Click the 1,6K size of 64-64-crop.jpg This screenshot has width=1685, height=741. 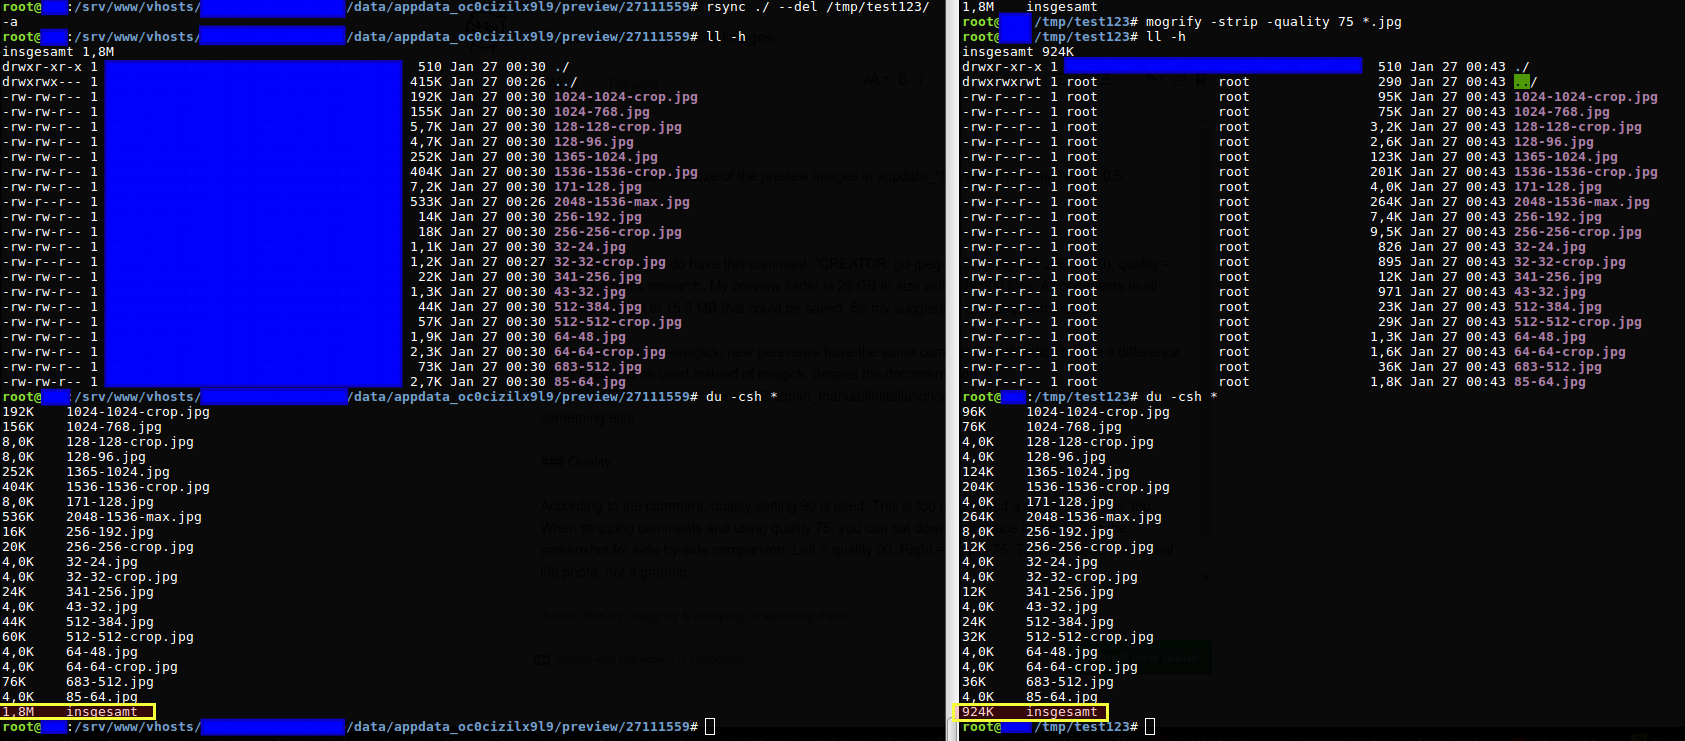pyautogui.click(x=1386, y=352)
